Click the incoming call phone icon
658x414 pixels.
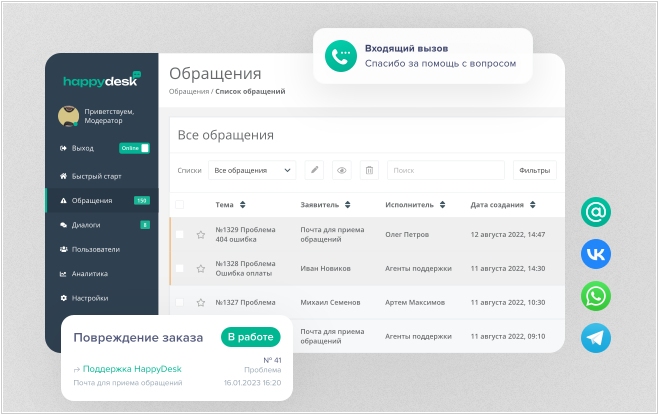click(x=340, y=56)
